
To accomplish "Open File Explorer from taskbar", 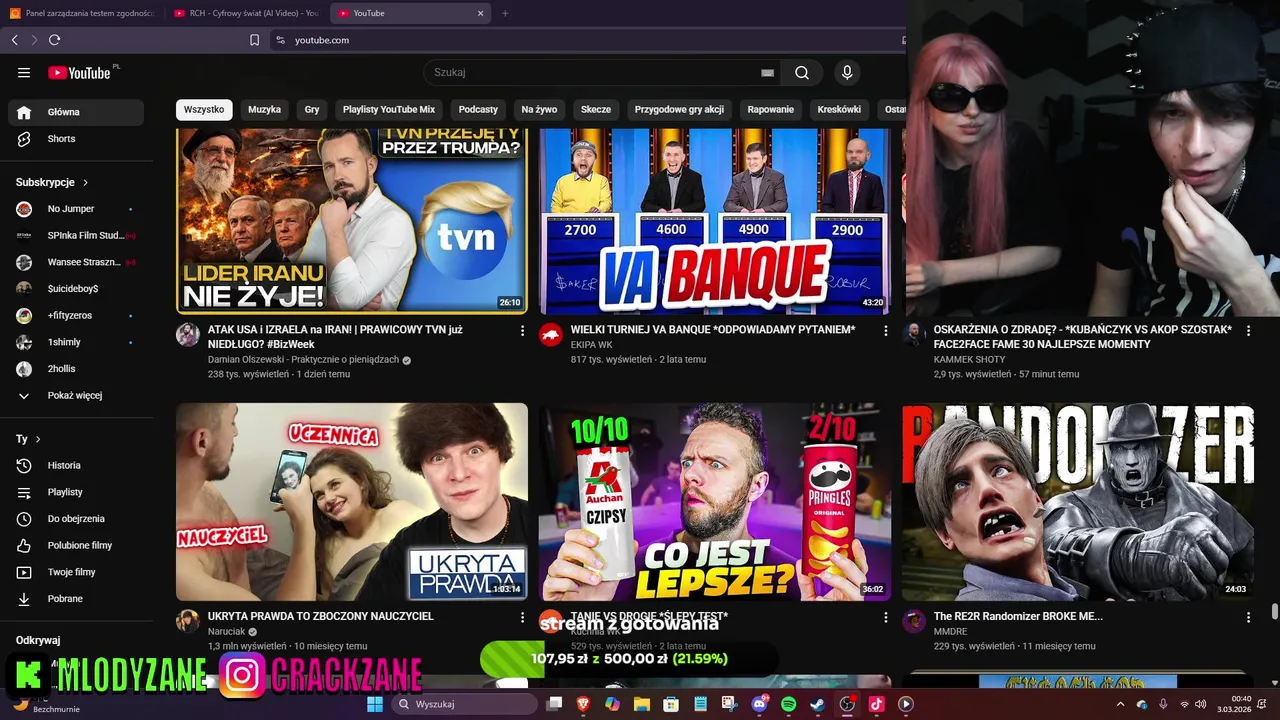I will [x=642, y=704].
